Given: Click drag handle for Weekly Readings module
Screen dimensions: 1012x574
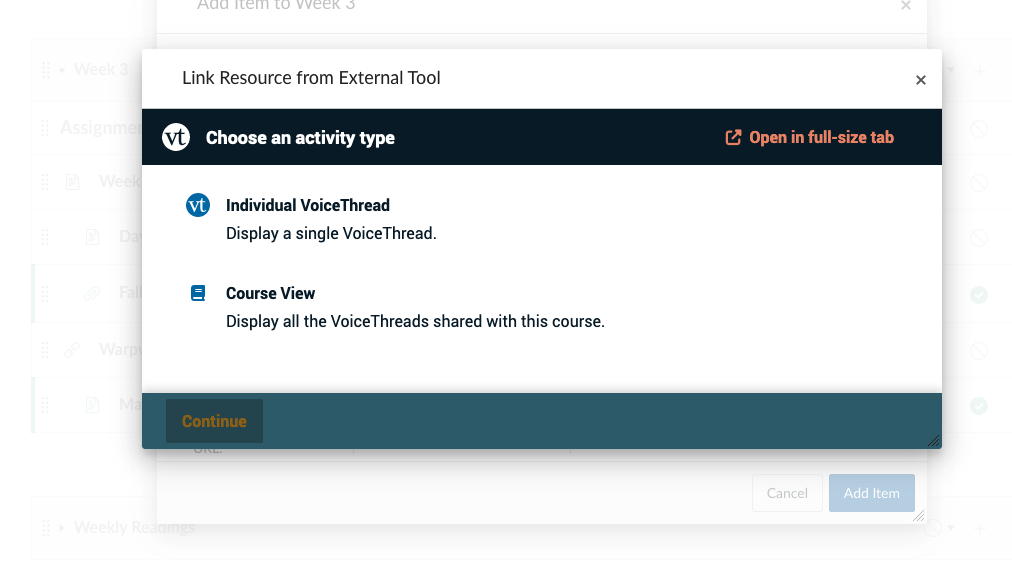Looking at the screenshot, I should (x=45, y=528).
